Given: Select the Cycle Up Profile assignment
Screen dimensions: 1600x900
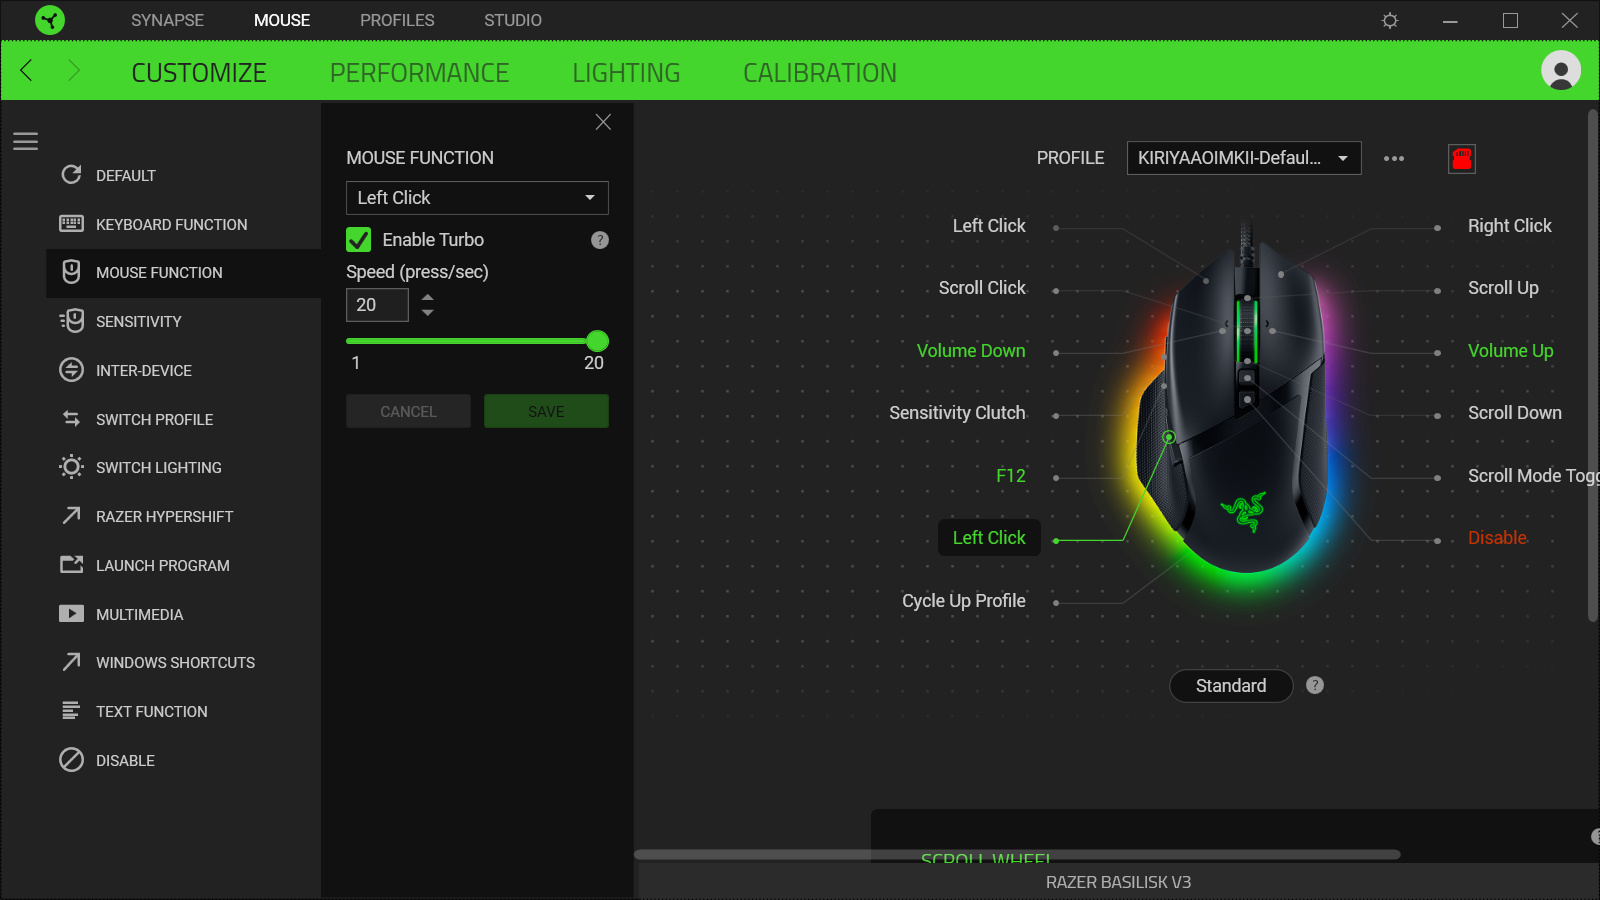Looking at the screenshot, I should [964, 601].
